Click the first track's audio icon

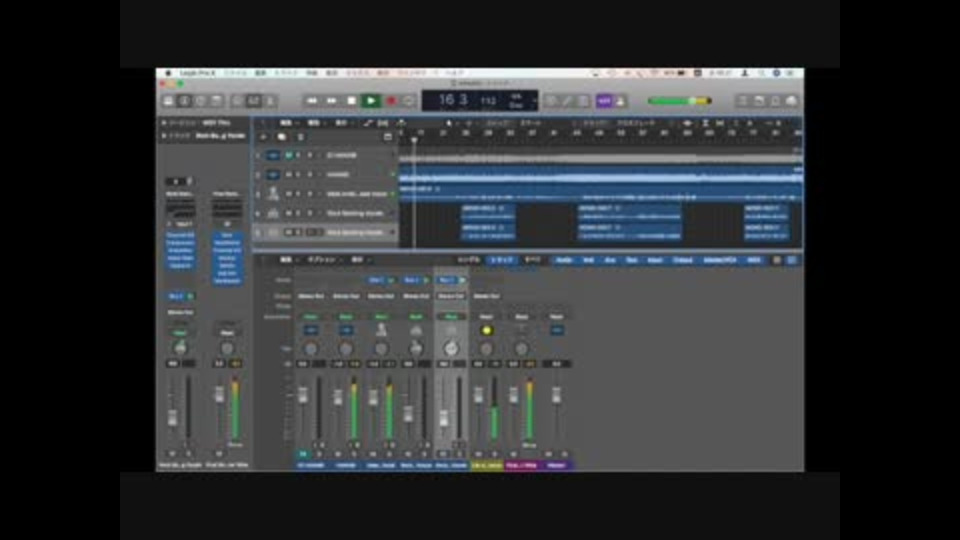click(x=273, y=156)
